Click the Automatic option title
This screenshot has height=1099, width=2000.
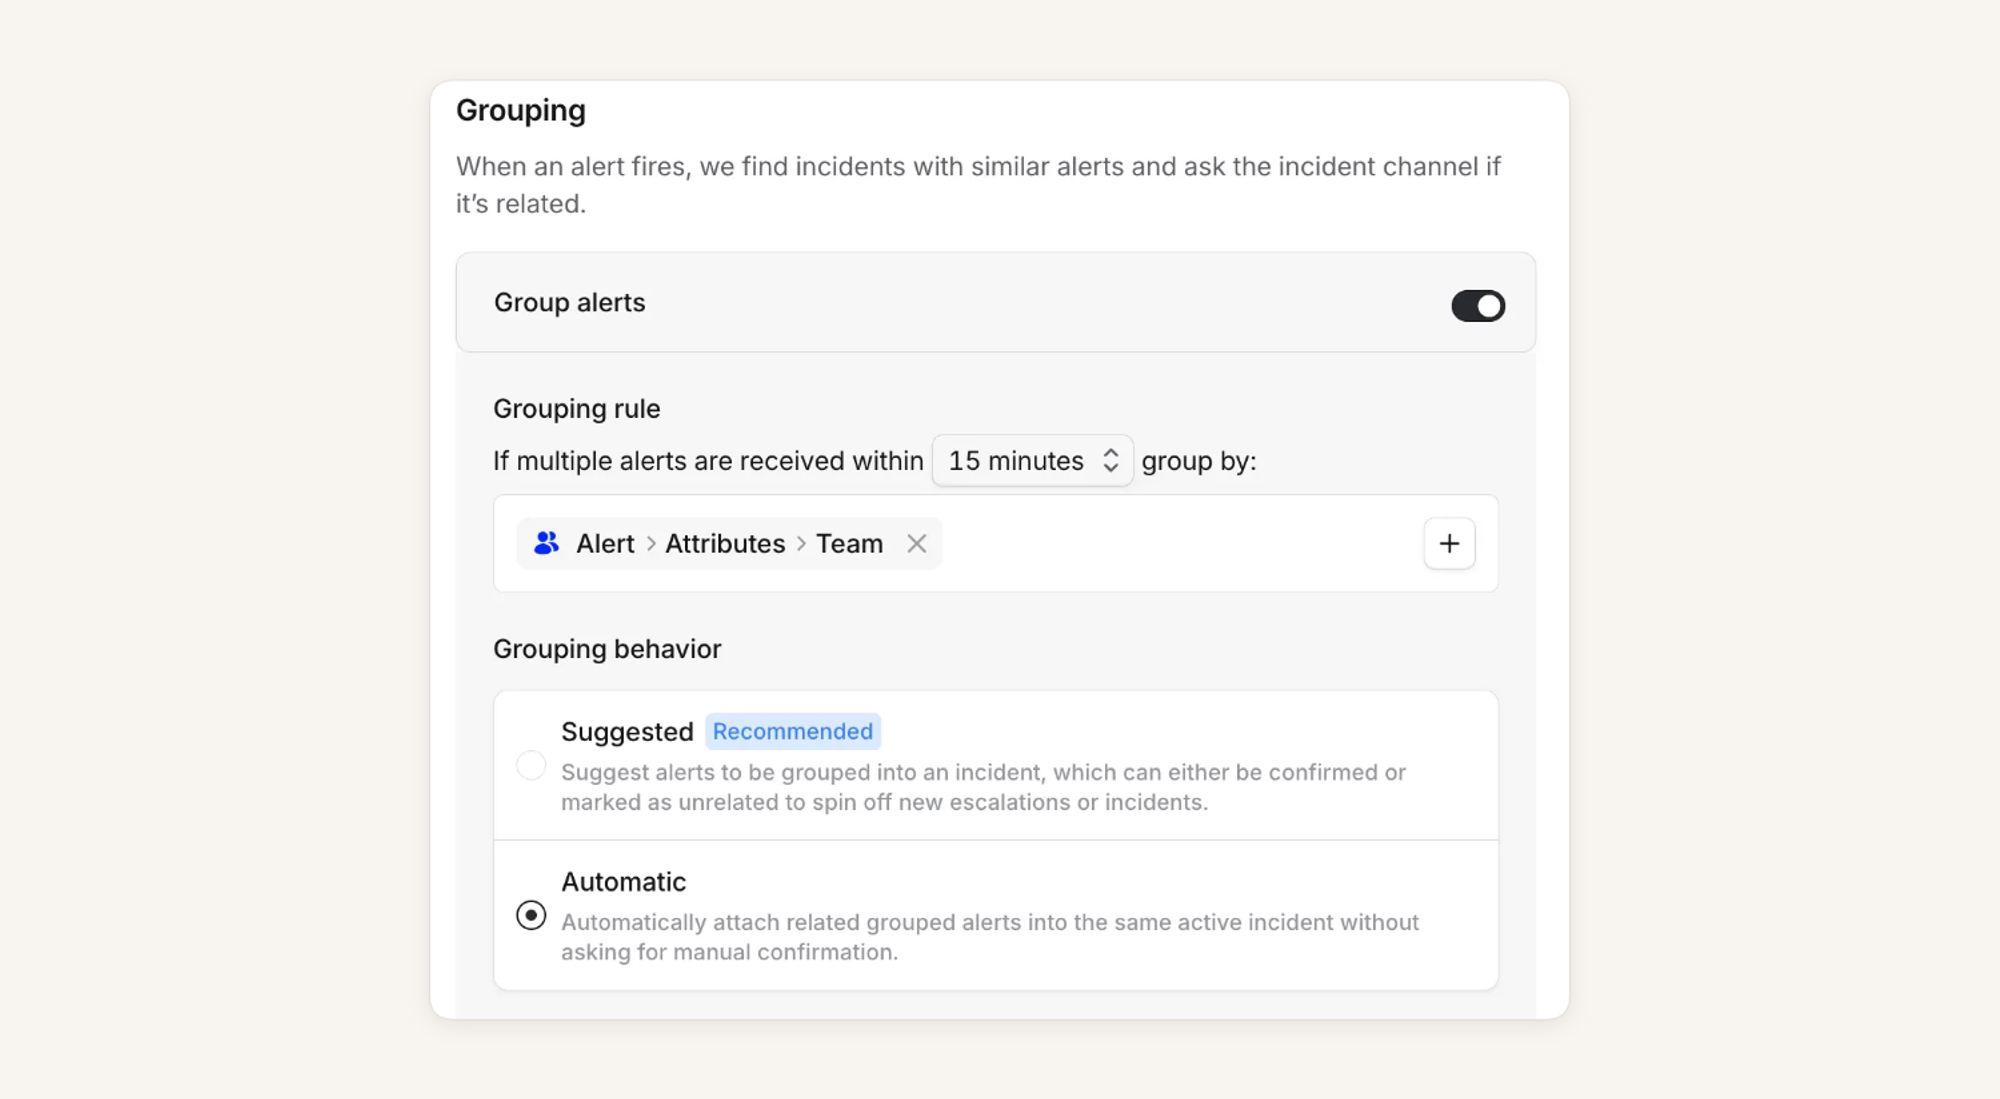(x=623, y=881)
